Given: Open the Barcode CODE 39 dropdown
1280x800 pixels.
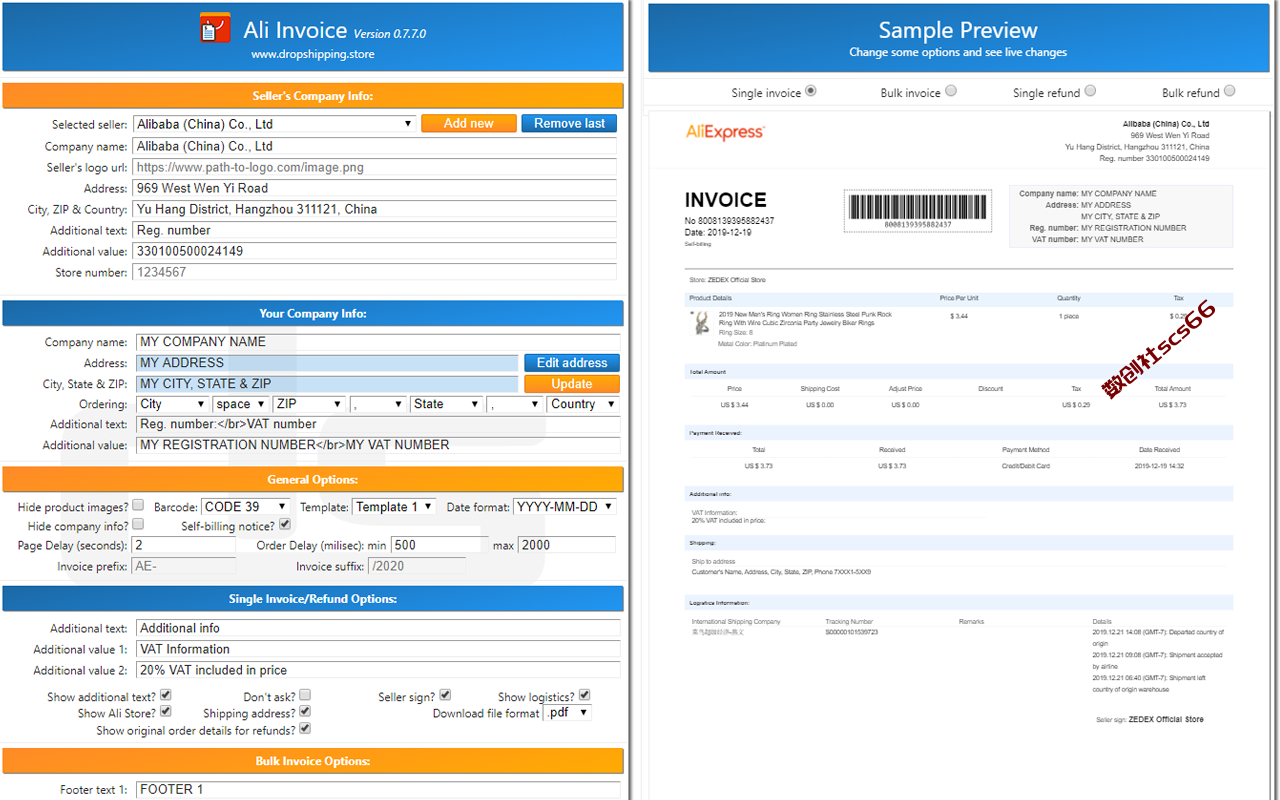Looking at the screenshot, I should (x=246, y=507).
